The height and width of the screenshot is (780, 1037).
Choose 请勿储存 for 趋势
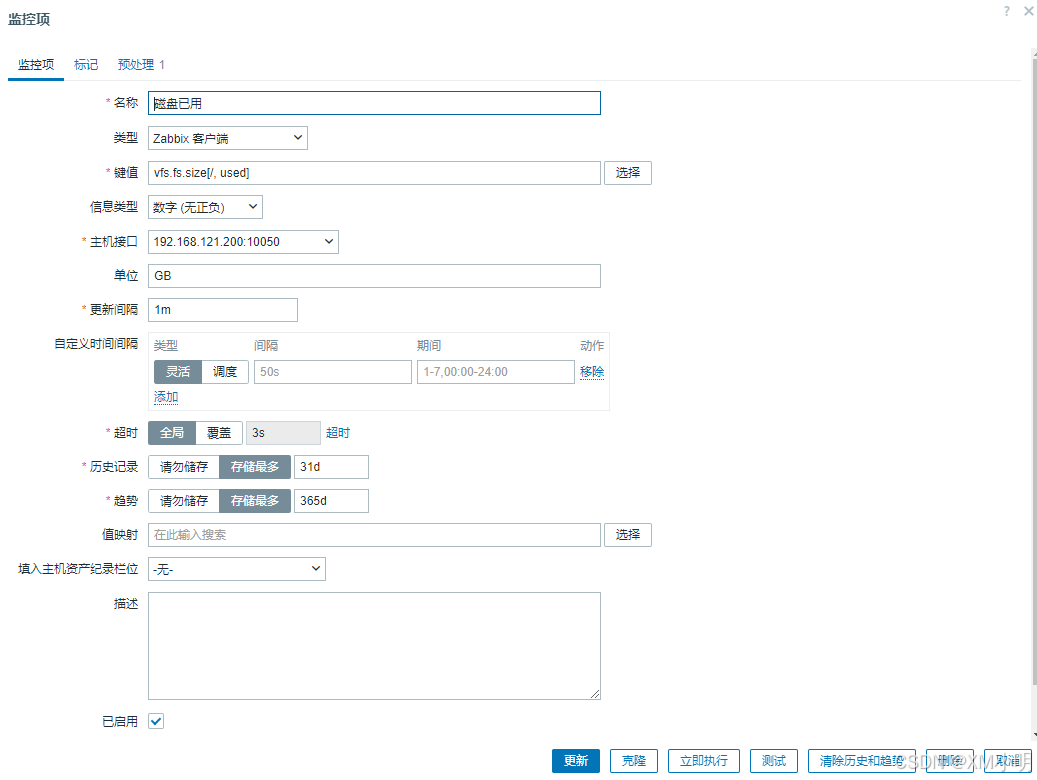tap(184, 501)
